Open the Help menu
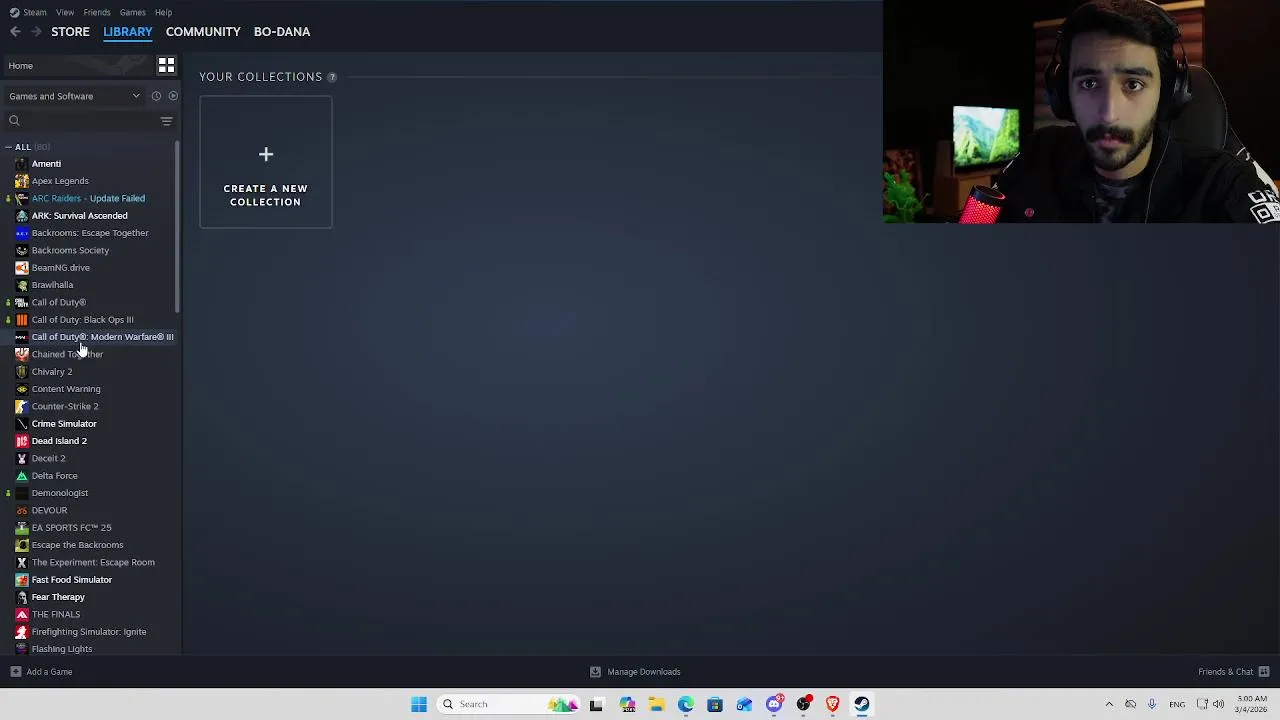 163,12
